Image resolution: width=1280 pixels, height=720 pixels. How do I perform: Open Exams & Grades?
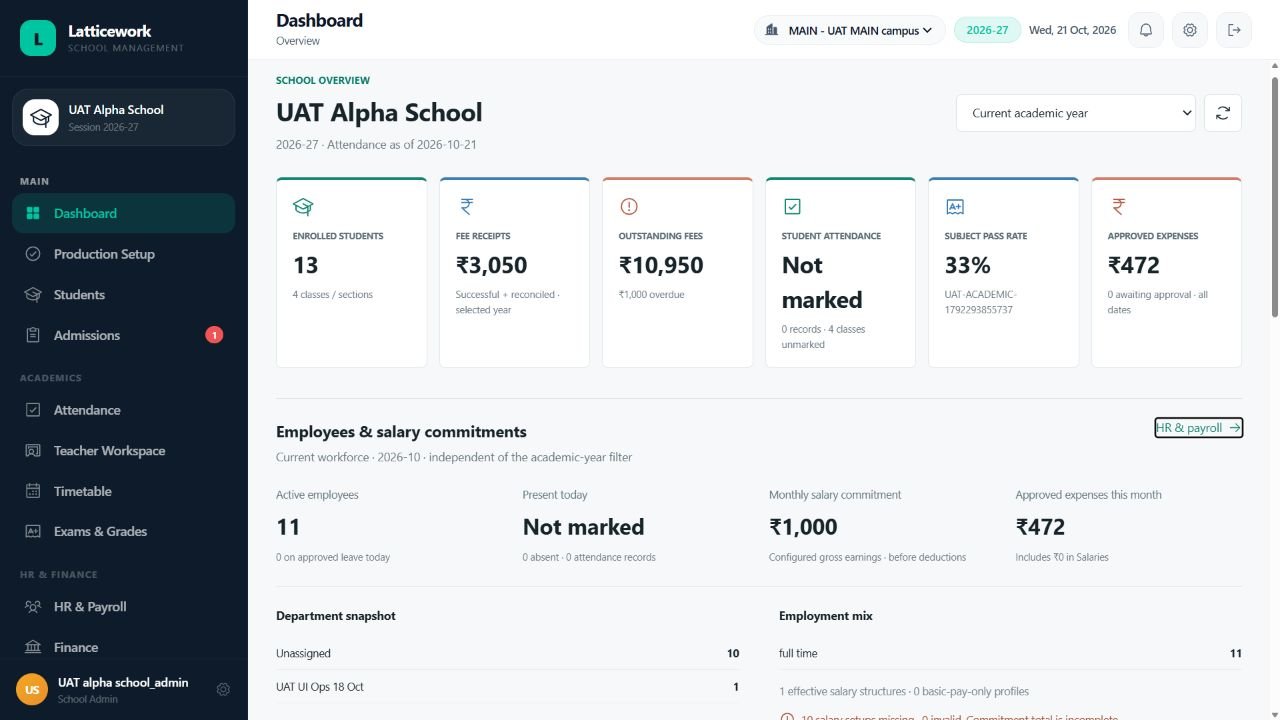pyautogui.click(x=124, y=532)
